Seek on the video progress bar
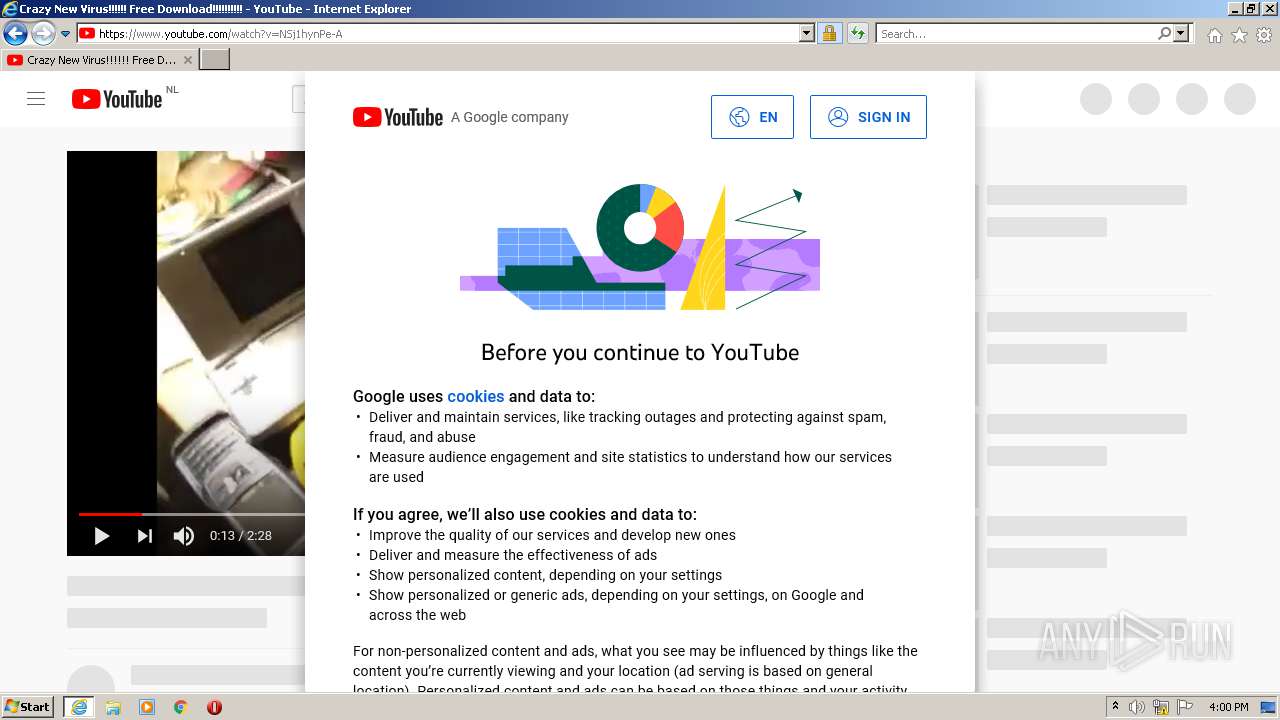 click(192, 514)
